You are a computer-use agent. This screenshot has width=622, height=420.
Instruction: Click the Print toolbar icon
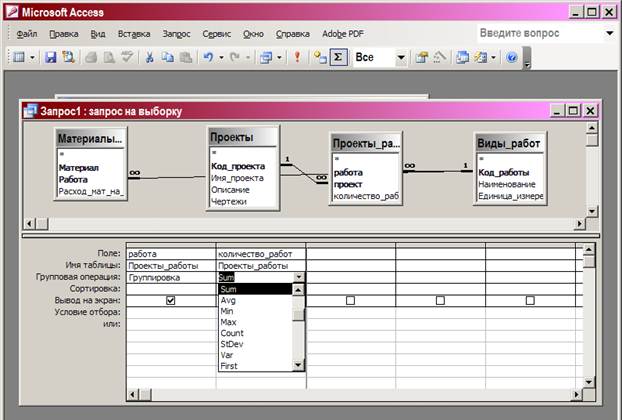[x=92, y=58]
